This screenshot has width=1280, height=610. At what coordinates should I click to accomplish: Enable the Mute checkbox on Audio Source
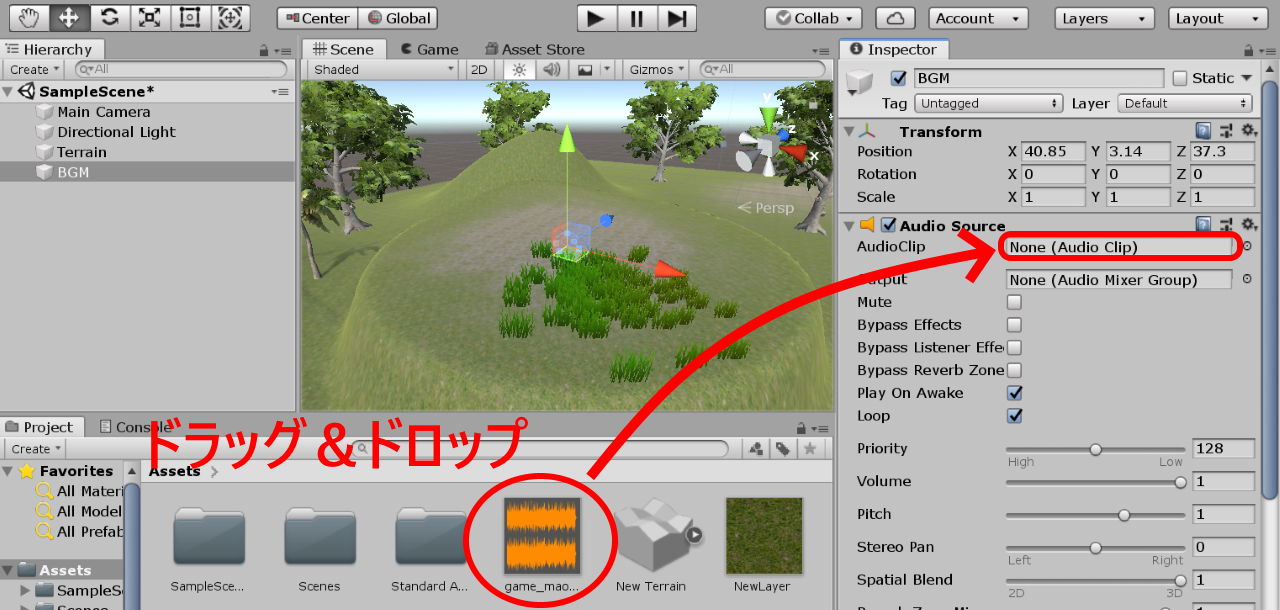point(1014,302)
